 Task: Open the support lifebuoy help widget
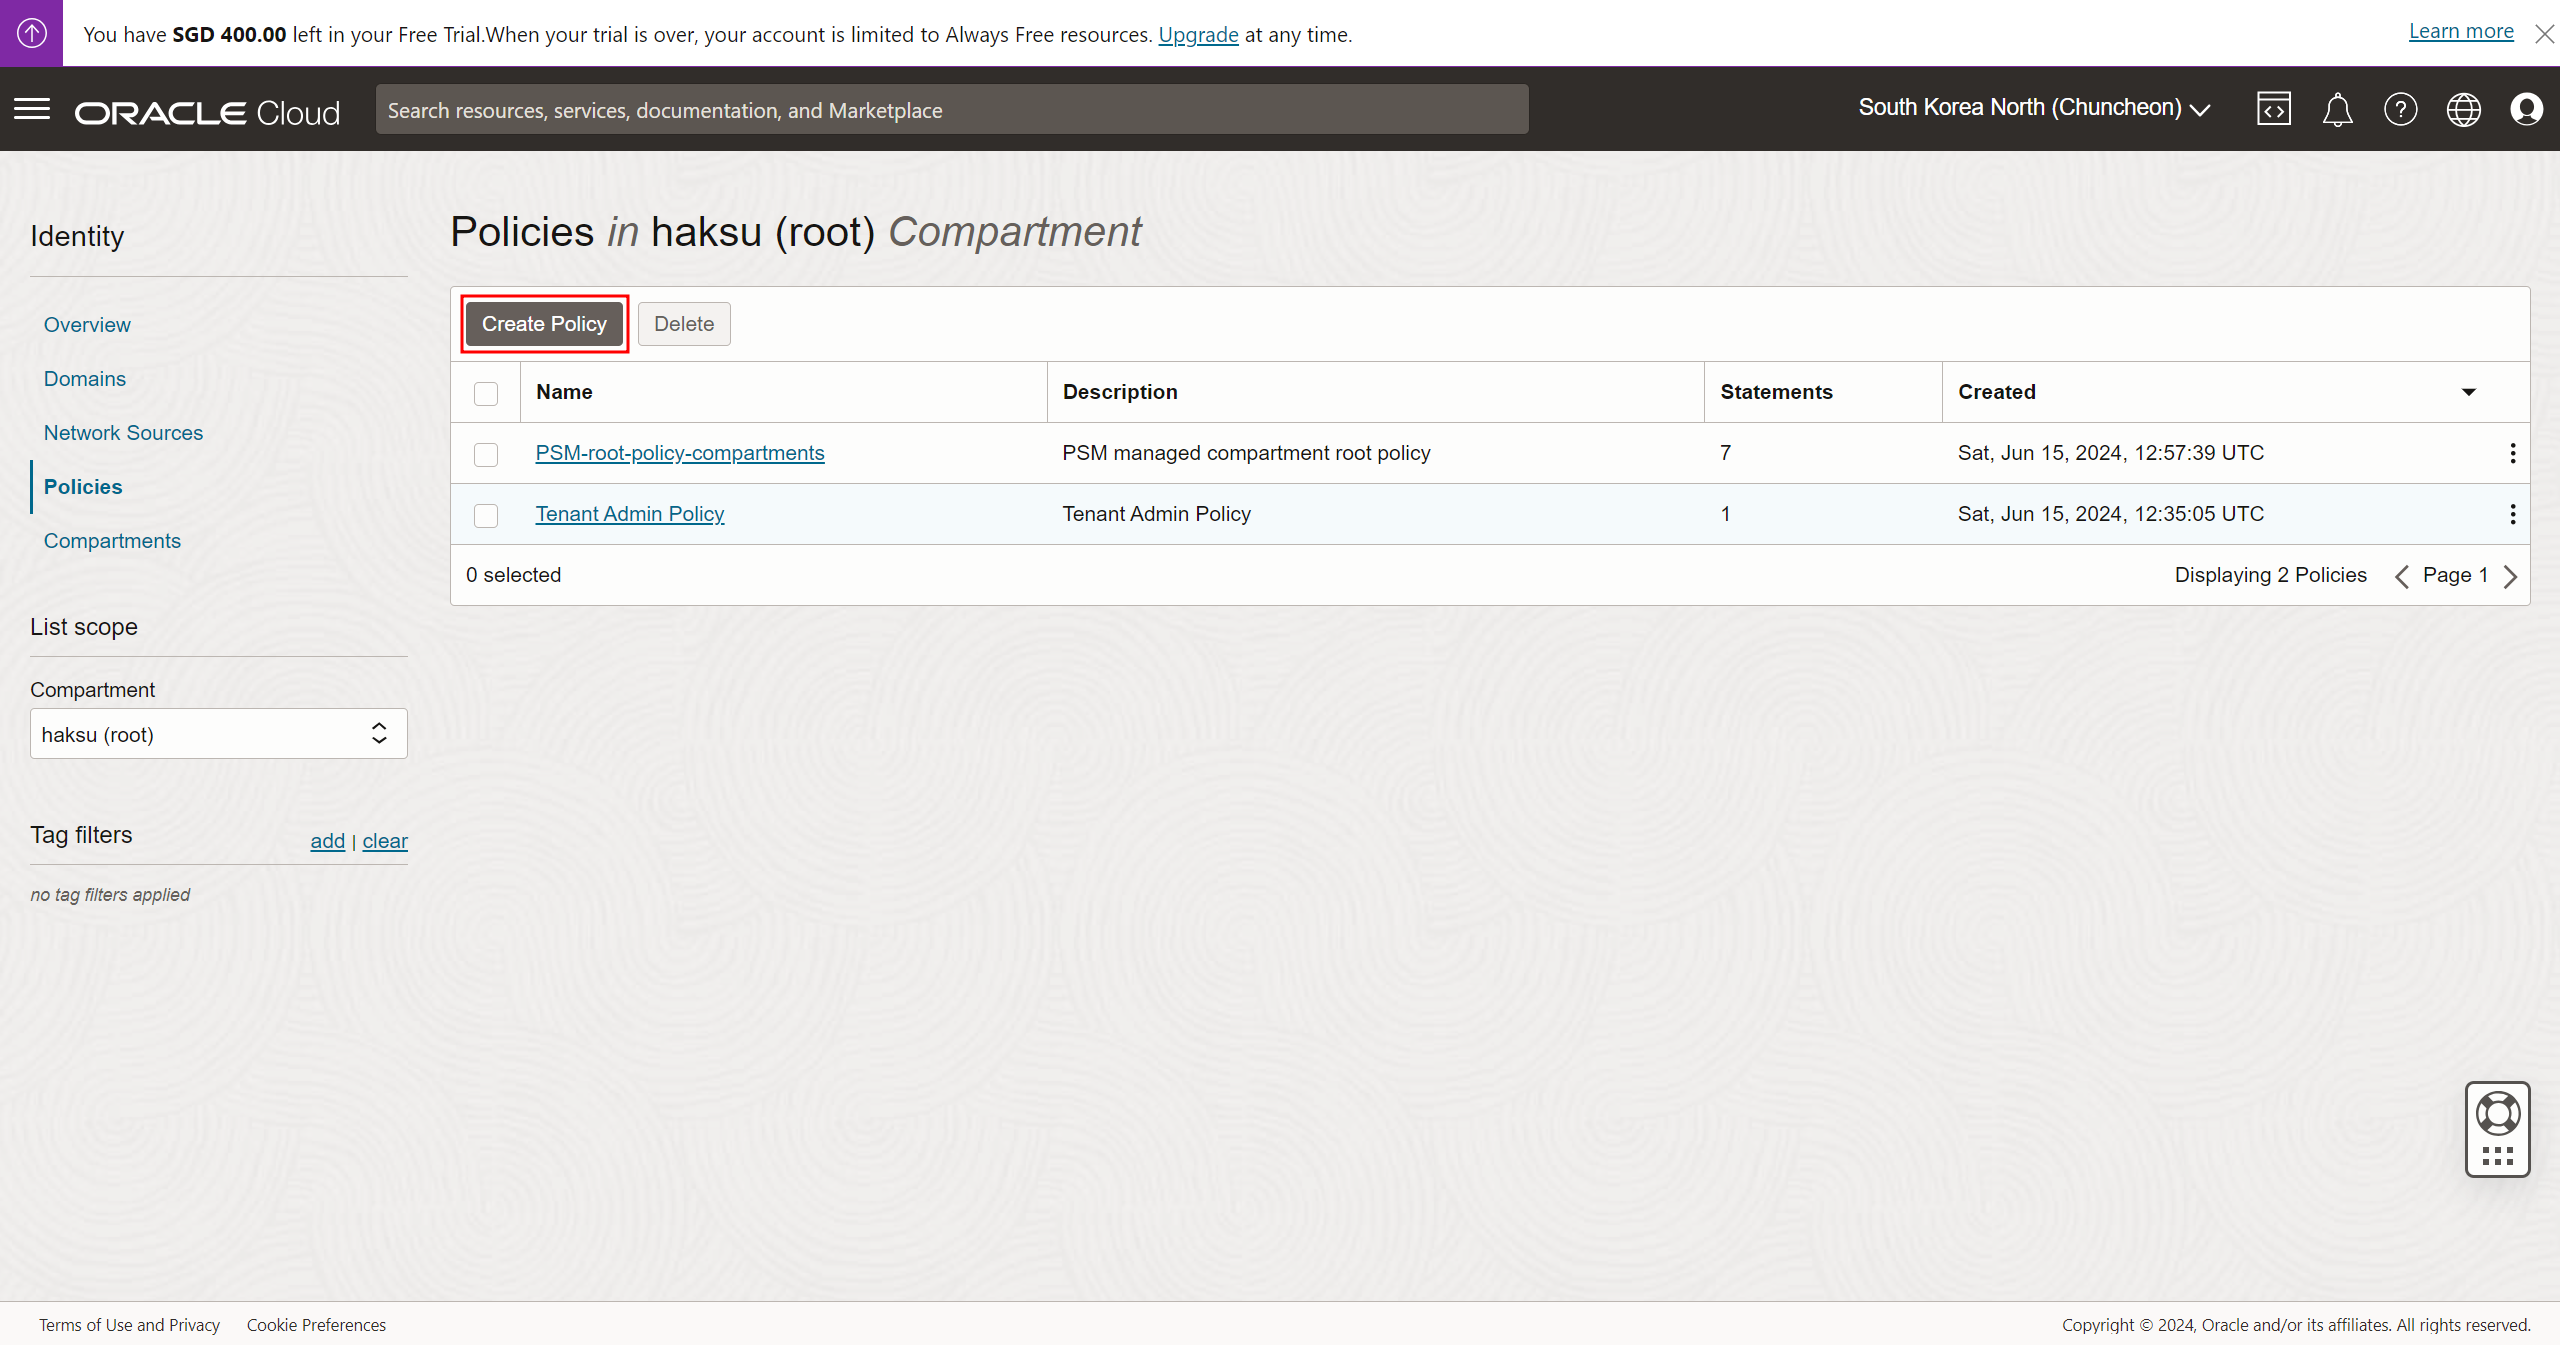click(2497, 1114)
